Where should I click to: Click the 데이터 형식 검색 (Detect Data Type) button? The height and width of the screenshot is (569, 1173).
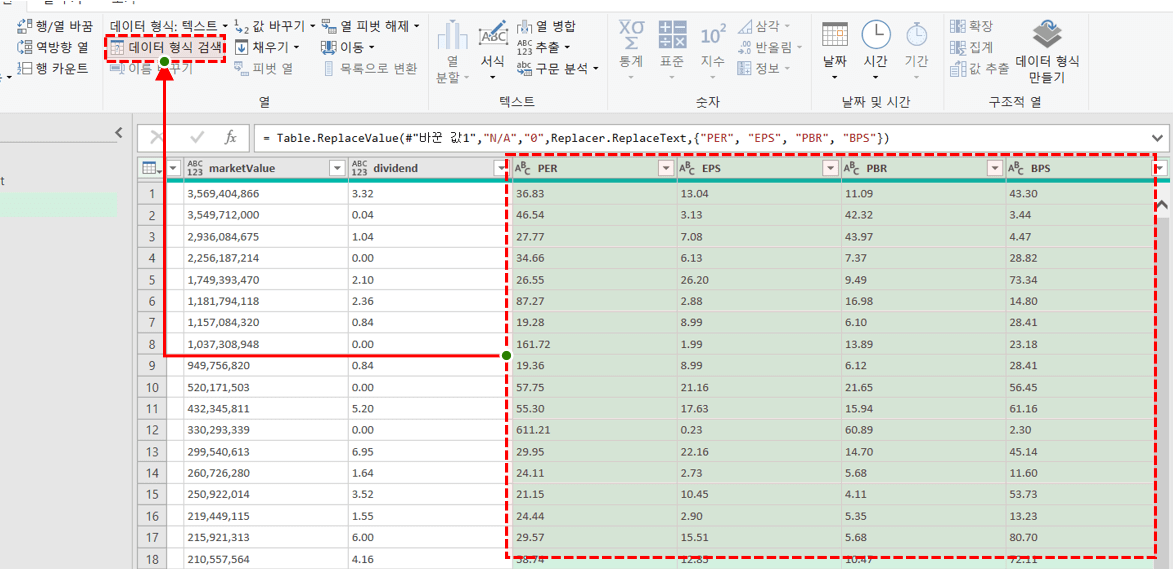[166, 47]
